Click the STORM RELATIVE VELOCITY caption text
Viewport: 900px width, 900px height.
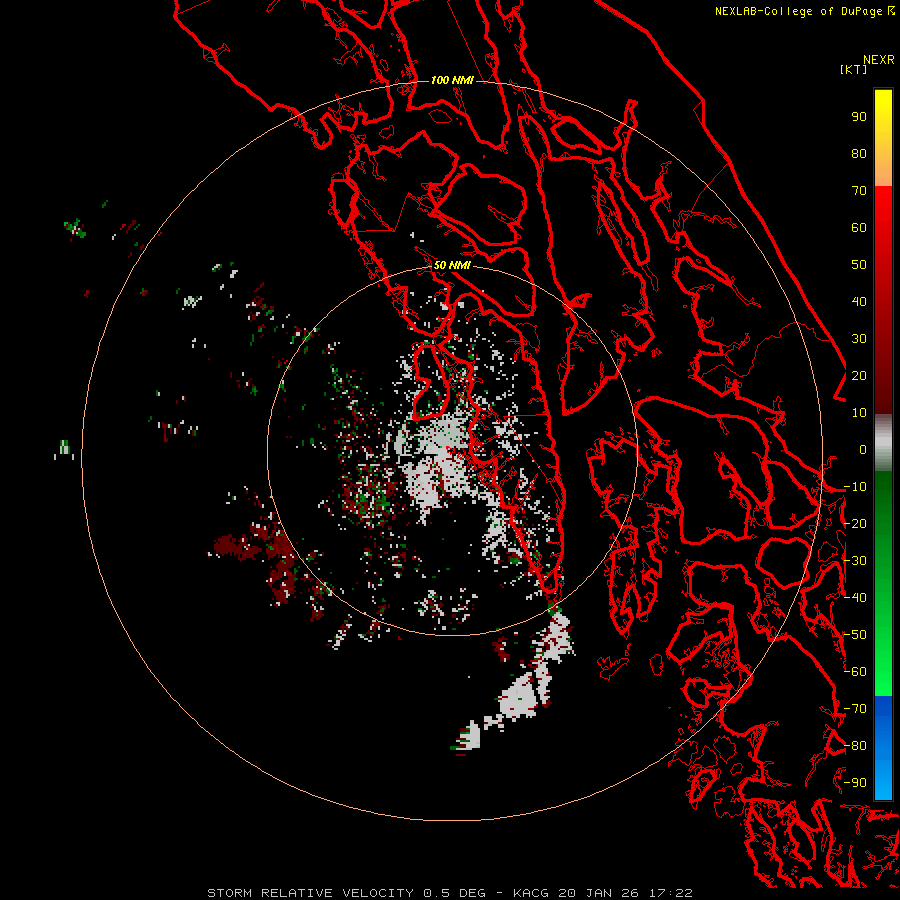coord(310,893)
